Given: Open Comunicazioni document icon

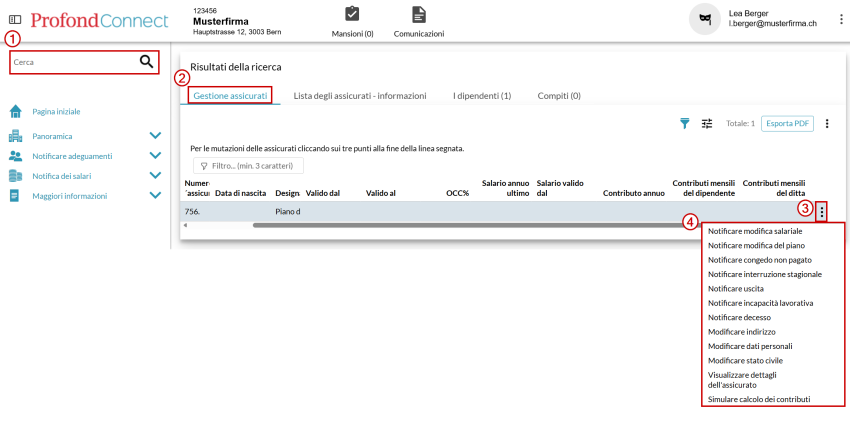Looking at the screenshot, I should [x=418, y=14].
